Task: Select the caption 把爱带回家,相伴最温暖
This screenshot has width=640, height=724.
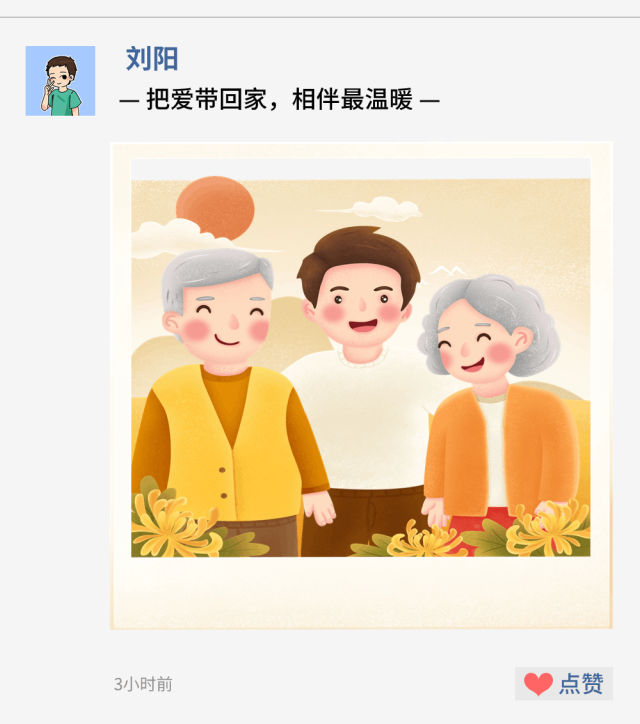Action: click(x=279, y=99)
